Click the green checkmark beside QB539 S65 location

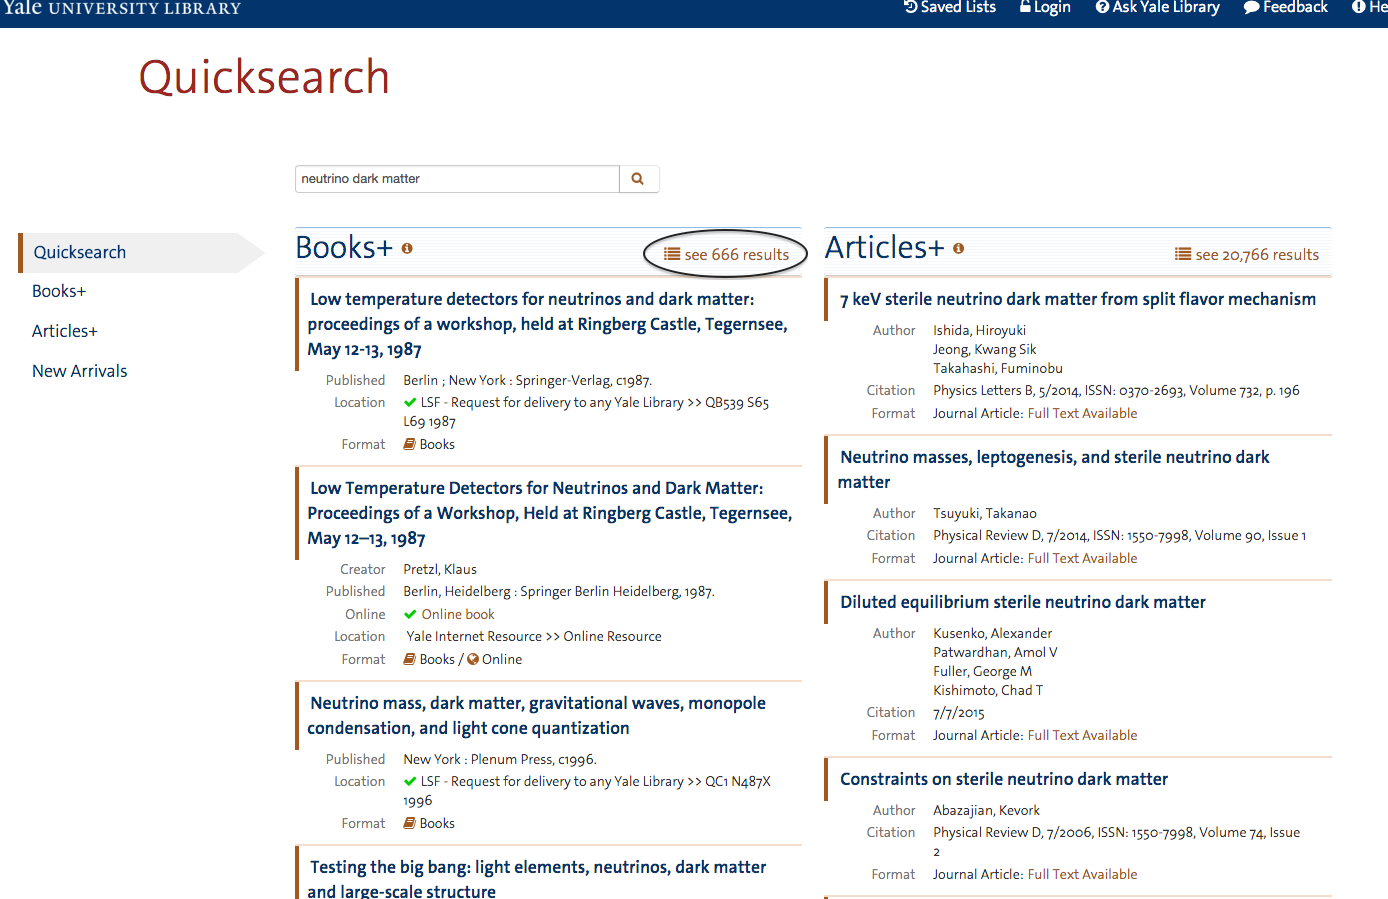click(x=410, y=402)
